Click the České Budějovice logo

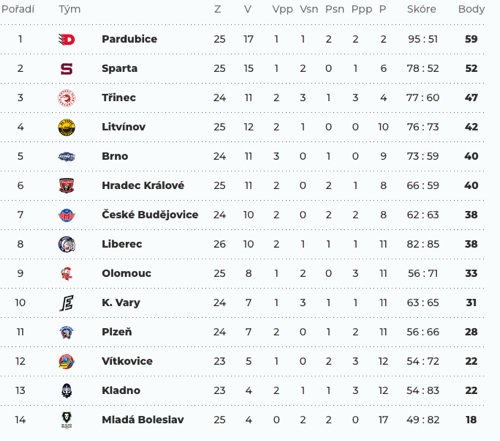[x=66, y=215]
